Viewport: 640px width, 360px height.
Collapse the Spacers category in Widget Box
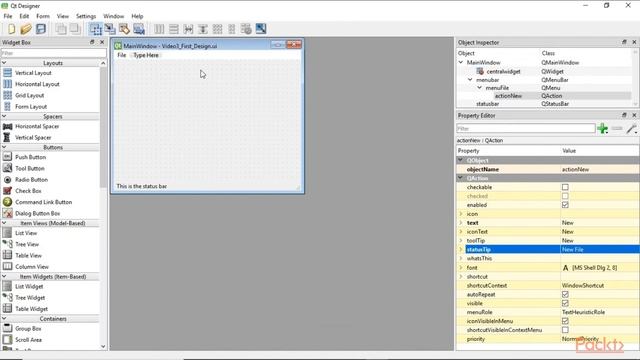click(x=4, y=116)
